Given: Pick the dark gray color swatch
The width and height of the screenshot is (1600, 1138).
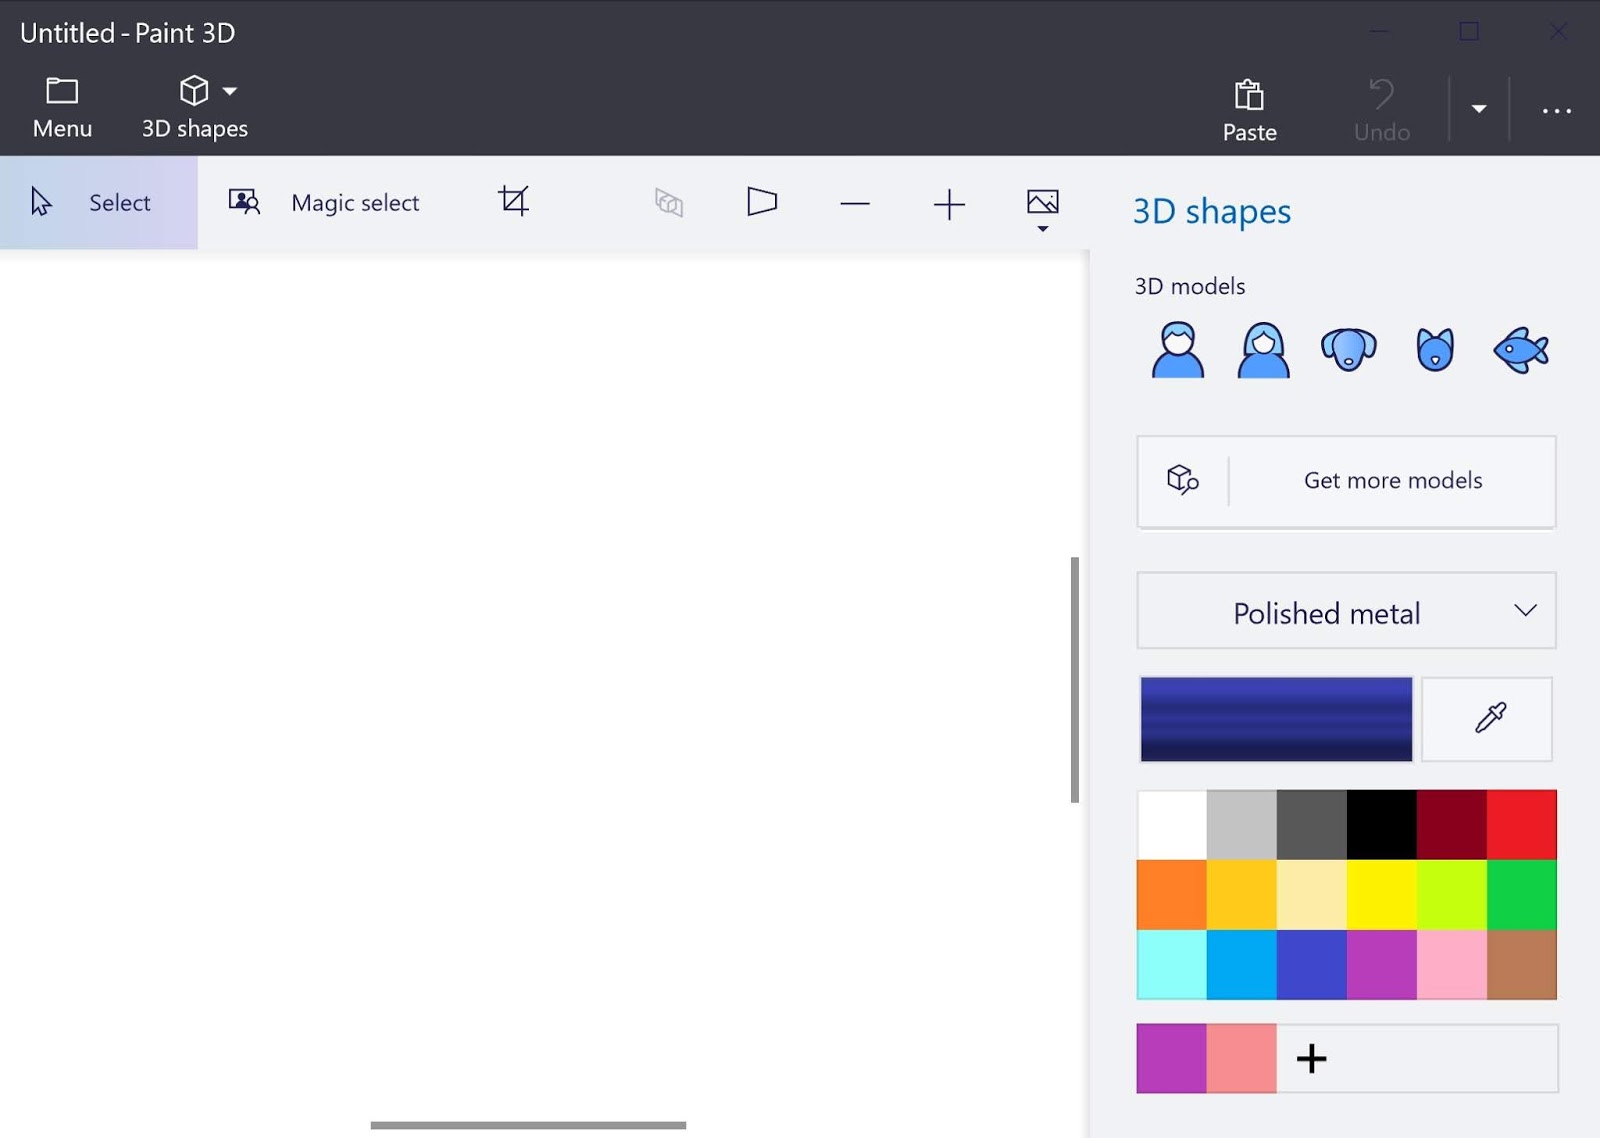Looking at the screenshot, I should pos(1312,825).
